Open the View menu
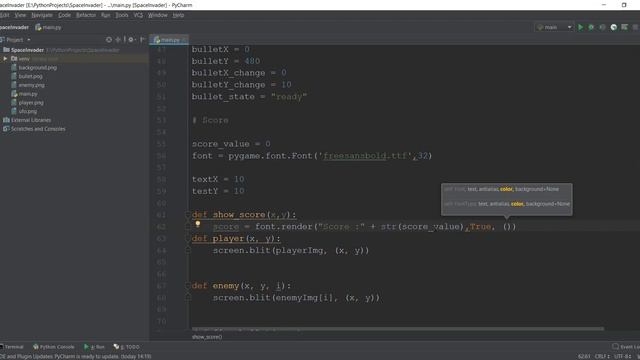Image resolution: width=640 pixels, height=360 pixels. [20, 15]
